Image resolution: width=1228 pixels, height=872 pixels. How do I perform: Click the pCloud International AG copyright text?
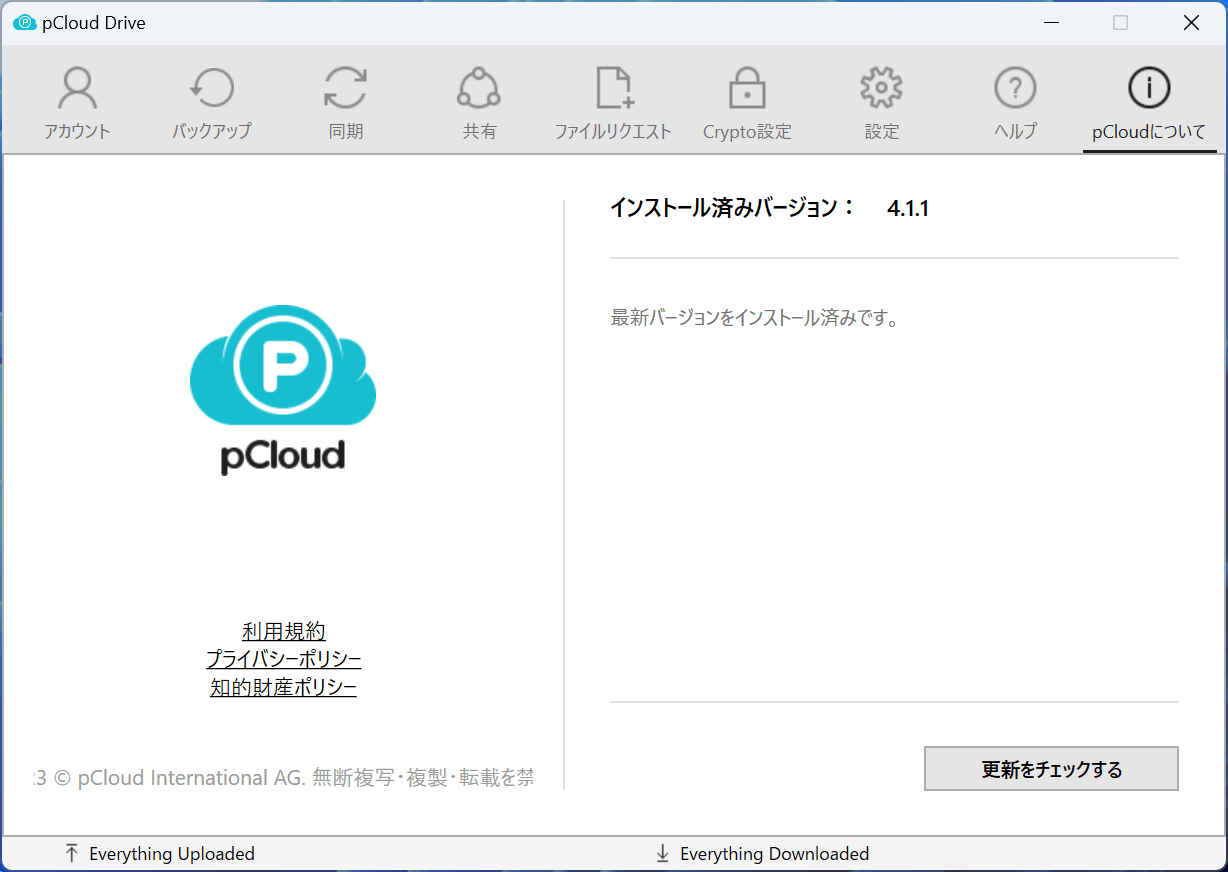[x=283, y=778]
